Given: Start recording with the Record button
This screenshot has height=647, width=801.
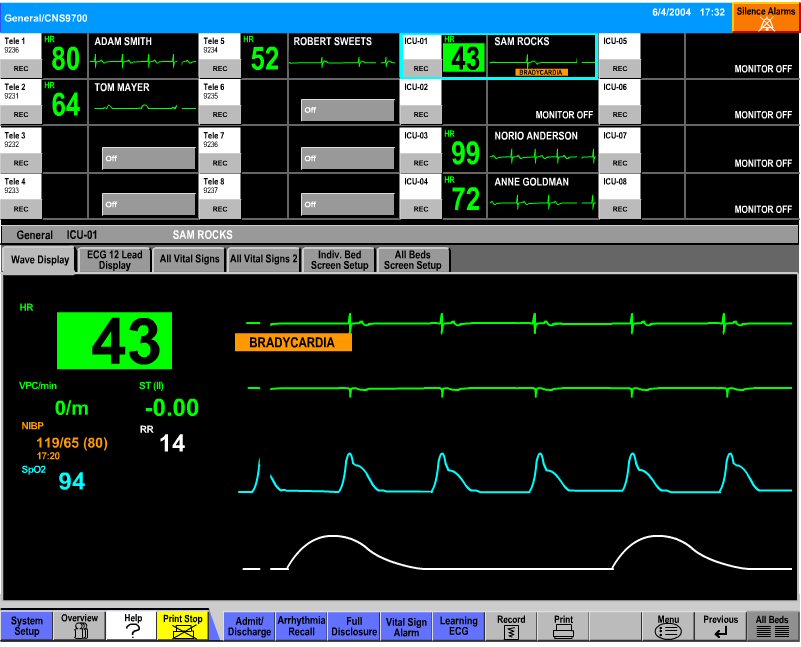Looking at the screenshot, I should (511, 626).
